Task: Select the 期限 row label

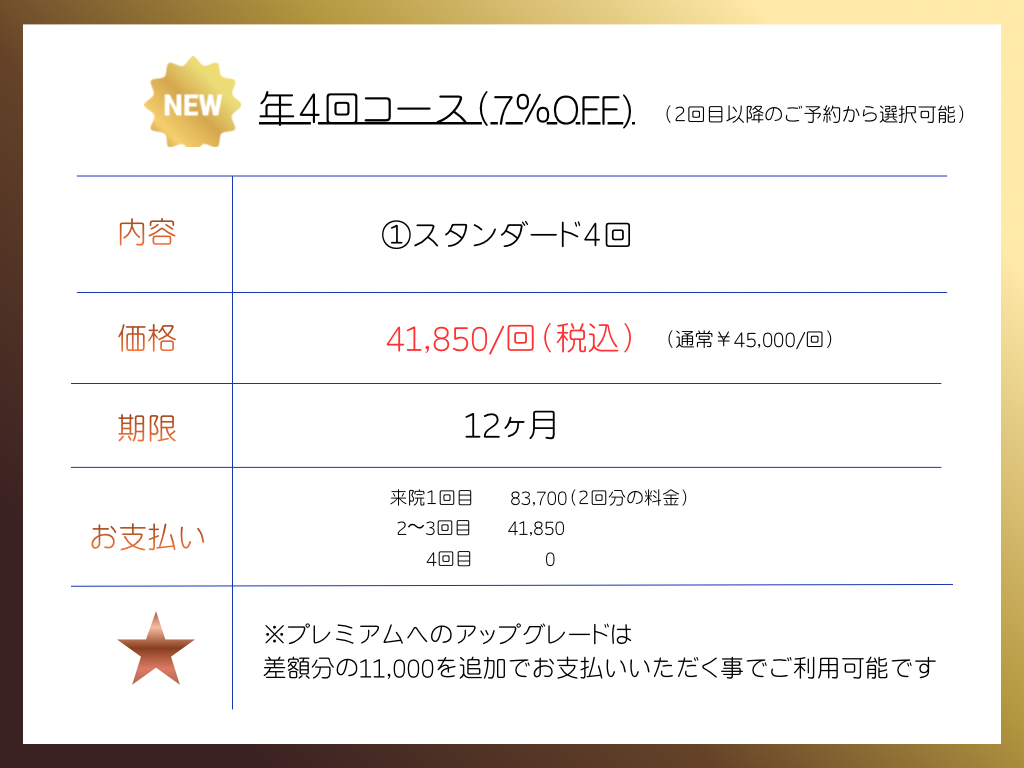Action: coord(147,428)
